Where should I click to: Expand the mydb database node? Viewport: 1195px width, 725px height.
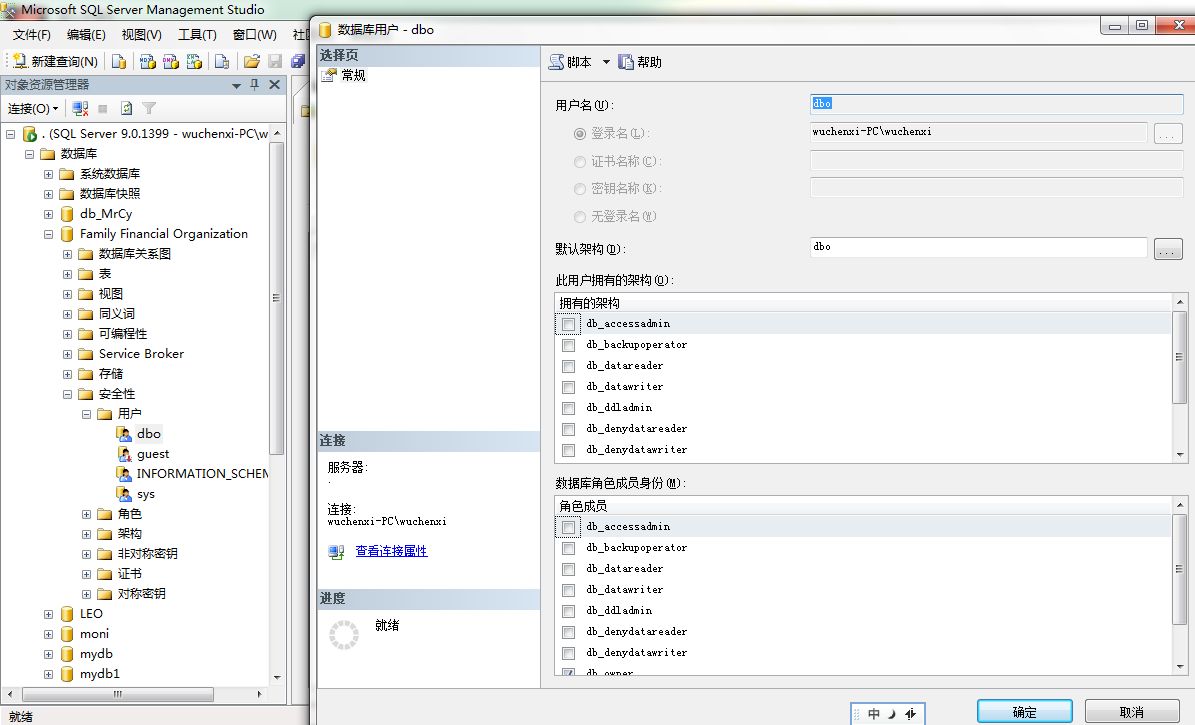[48, 654]
